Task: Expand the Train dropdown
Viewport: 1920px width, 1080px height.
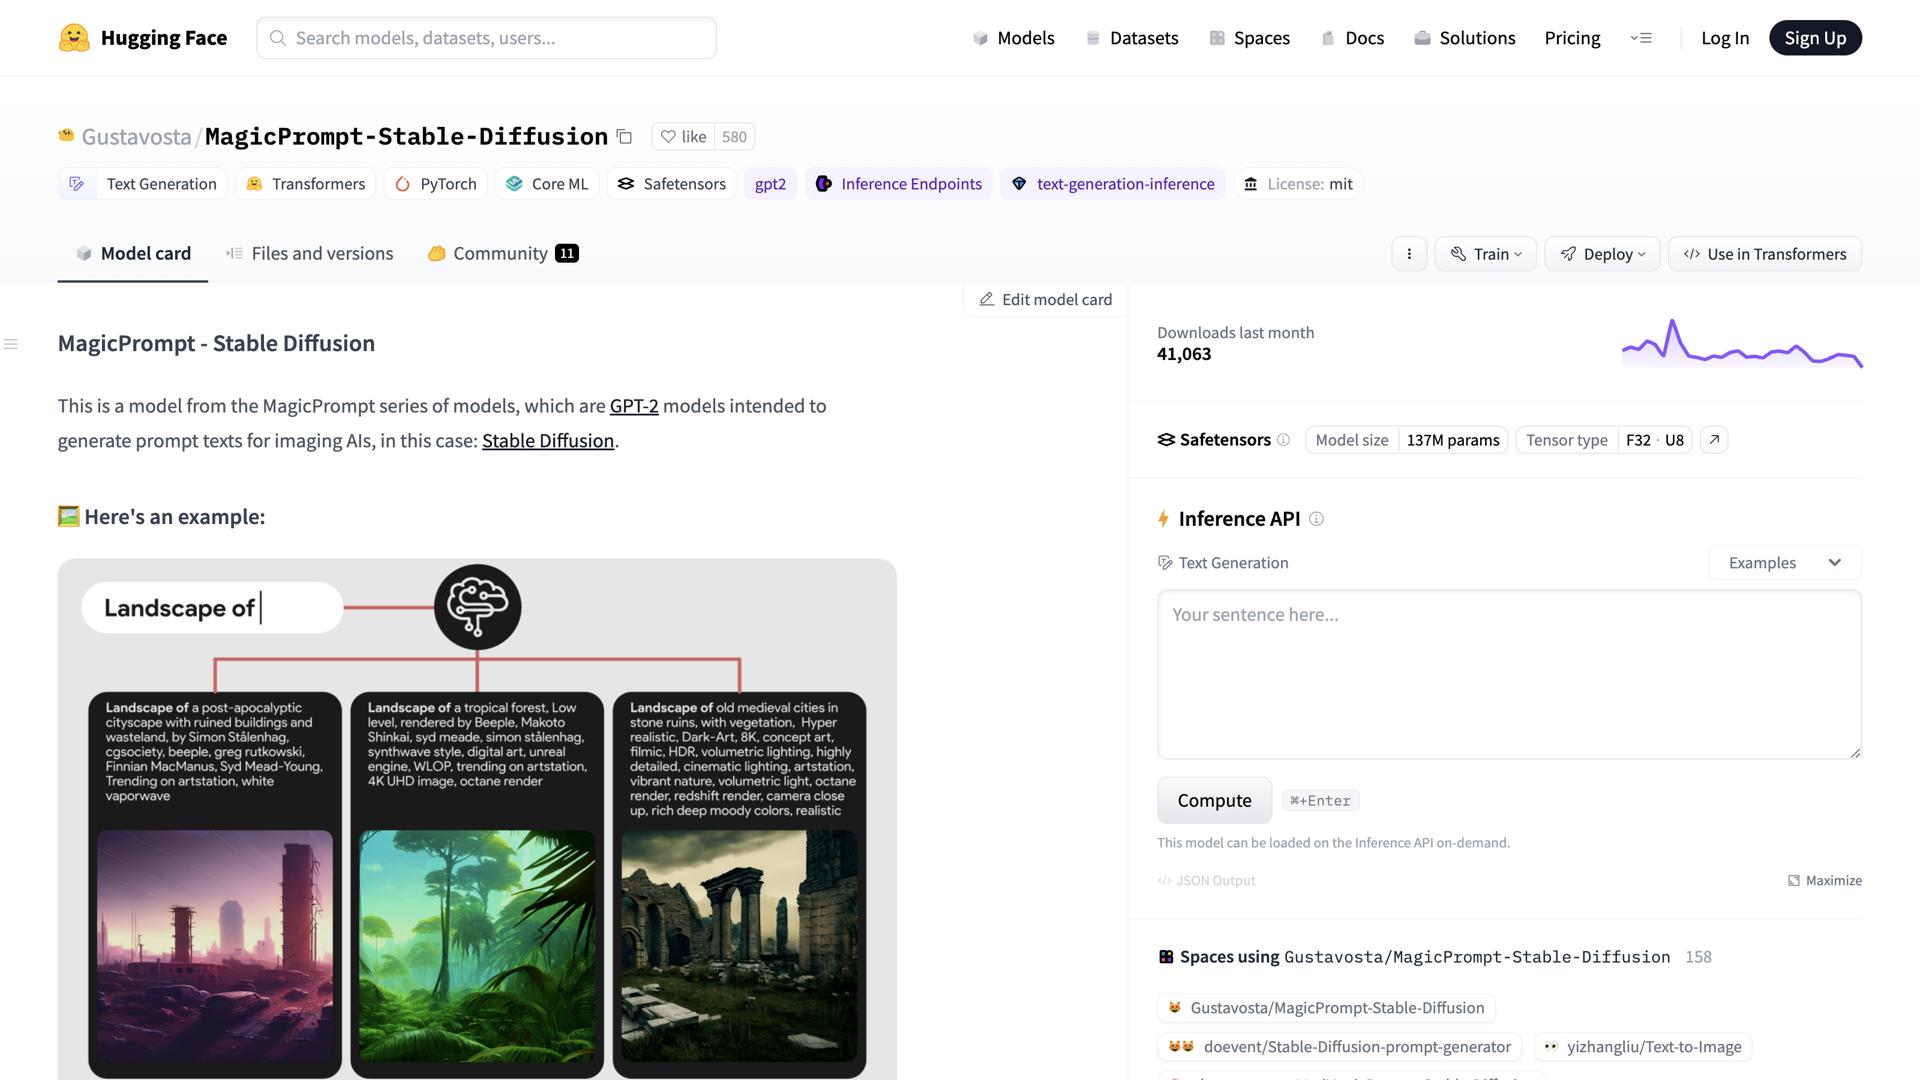Action: coord(1485,254)
